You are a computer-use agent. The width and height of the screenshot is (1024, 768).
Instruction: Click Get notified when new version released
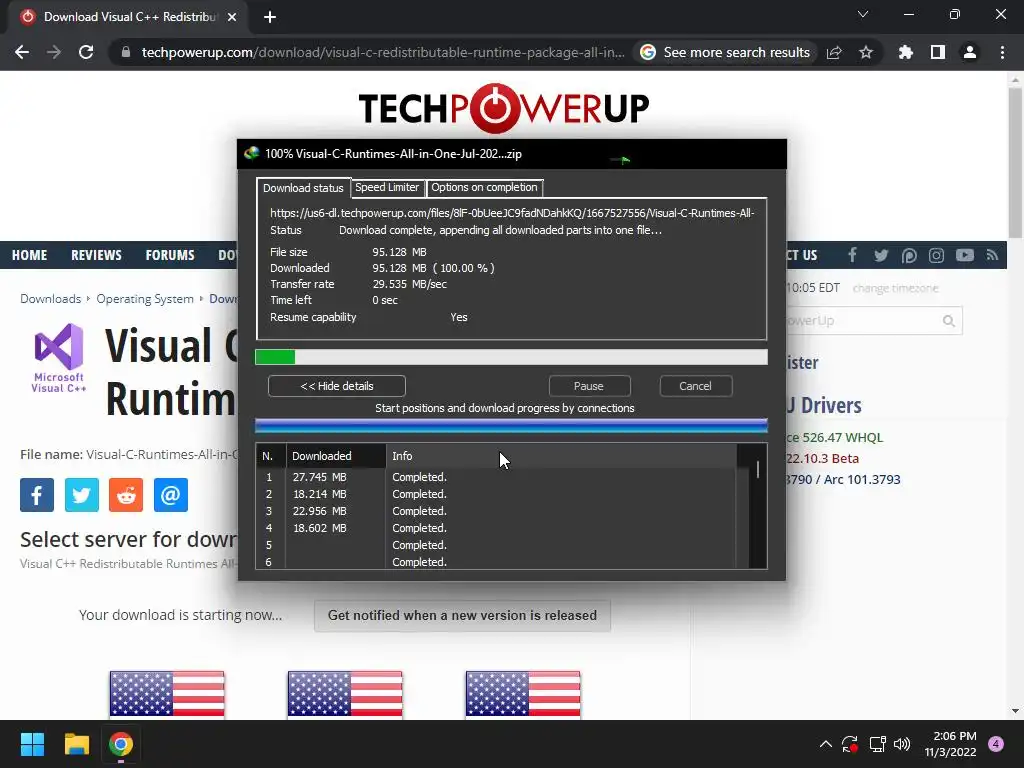point(462,616)
